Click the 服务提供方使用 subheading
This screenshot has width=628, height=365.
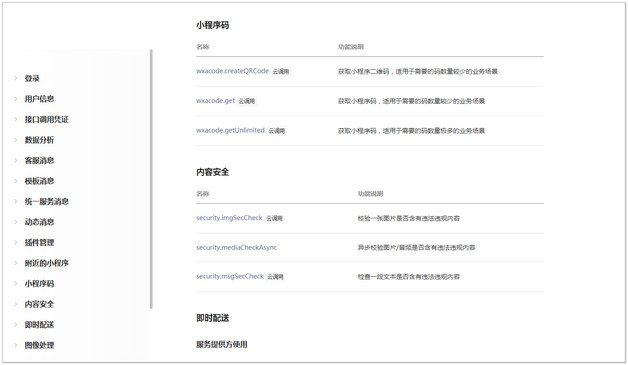(x=221, y=344)
